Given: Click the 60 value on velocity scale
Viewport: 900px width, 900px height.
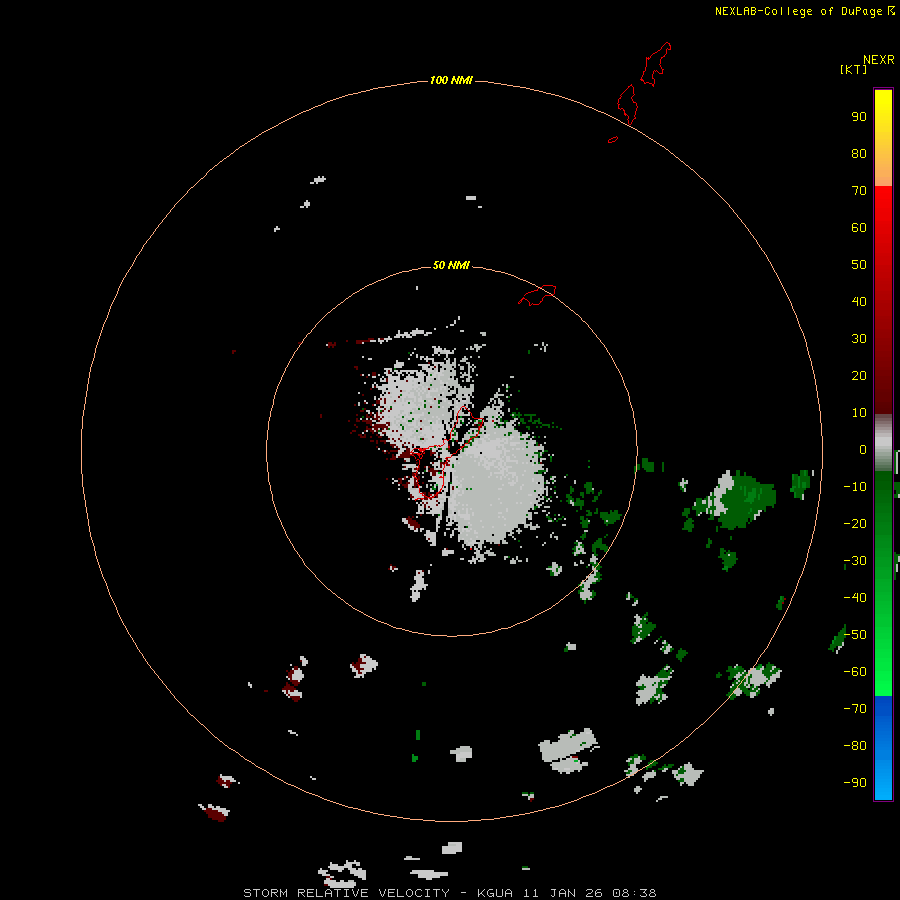Looking at the screenshot, I should pyautogui.click(x=859, y=227).
